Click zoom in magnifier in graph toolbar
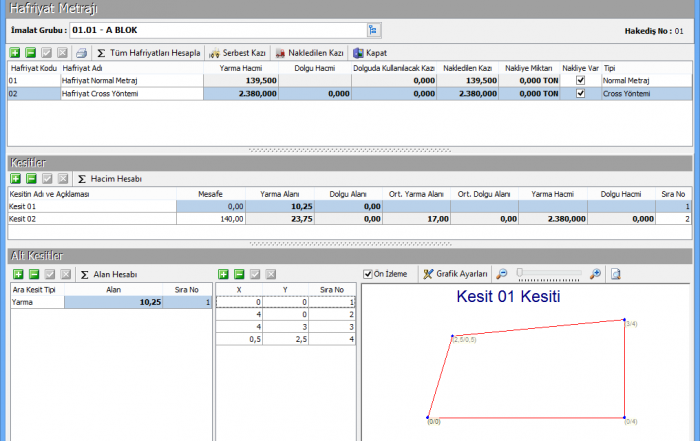This screenshot has height=441, width=700. (596, 273)
